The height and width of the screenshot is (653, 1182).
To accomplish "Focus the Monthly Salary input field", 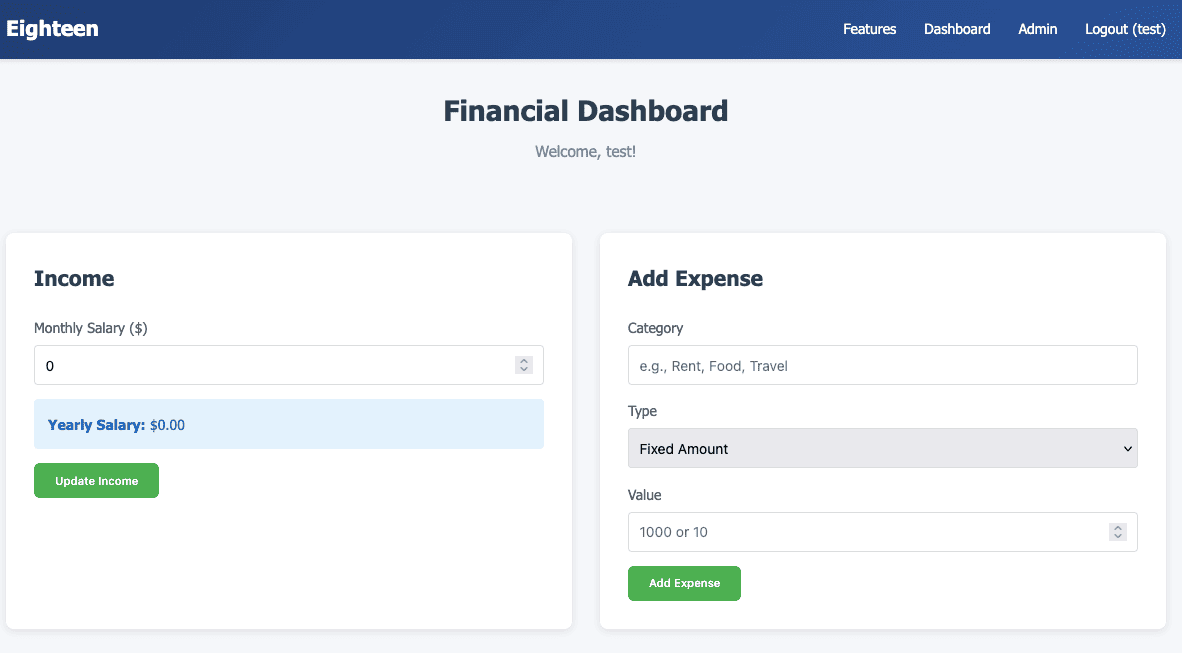I will point(270,366).
